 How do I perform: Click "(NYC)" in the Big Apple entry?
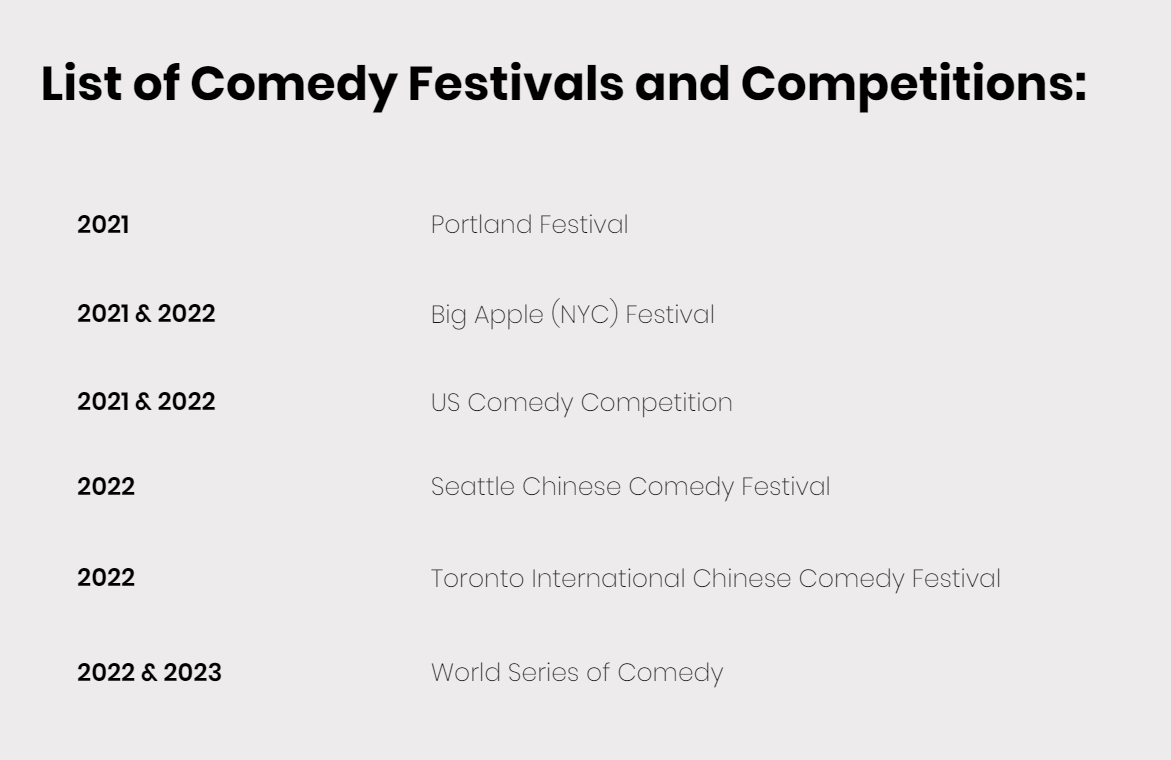pyautogui.click(x=597, y=315)
